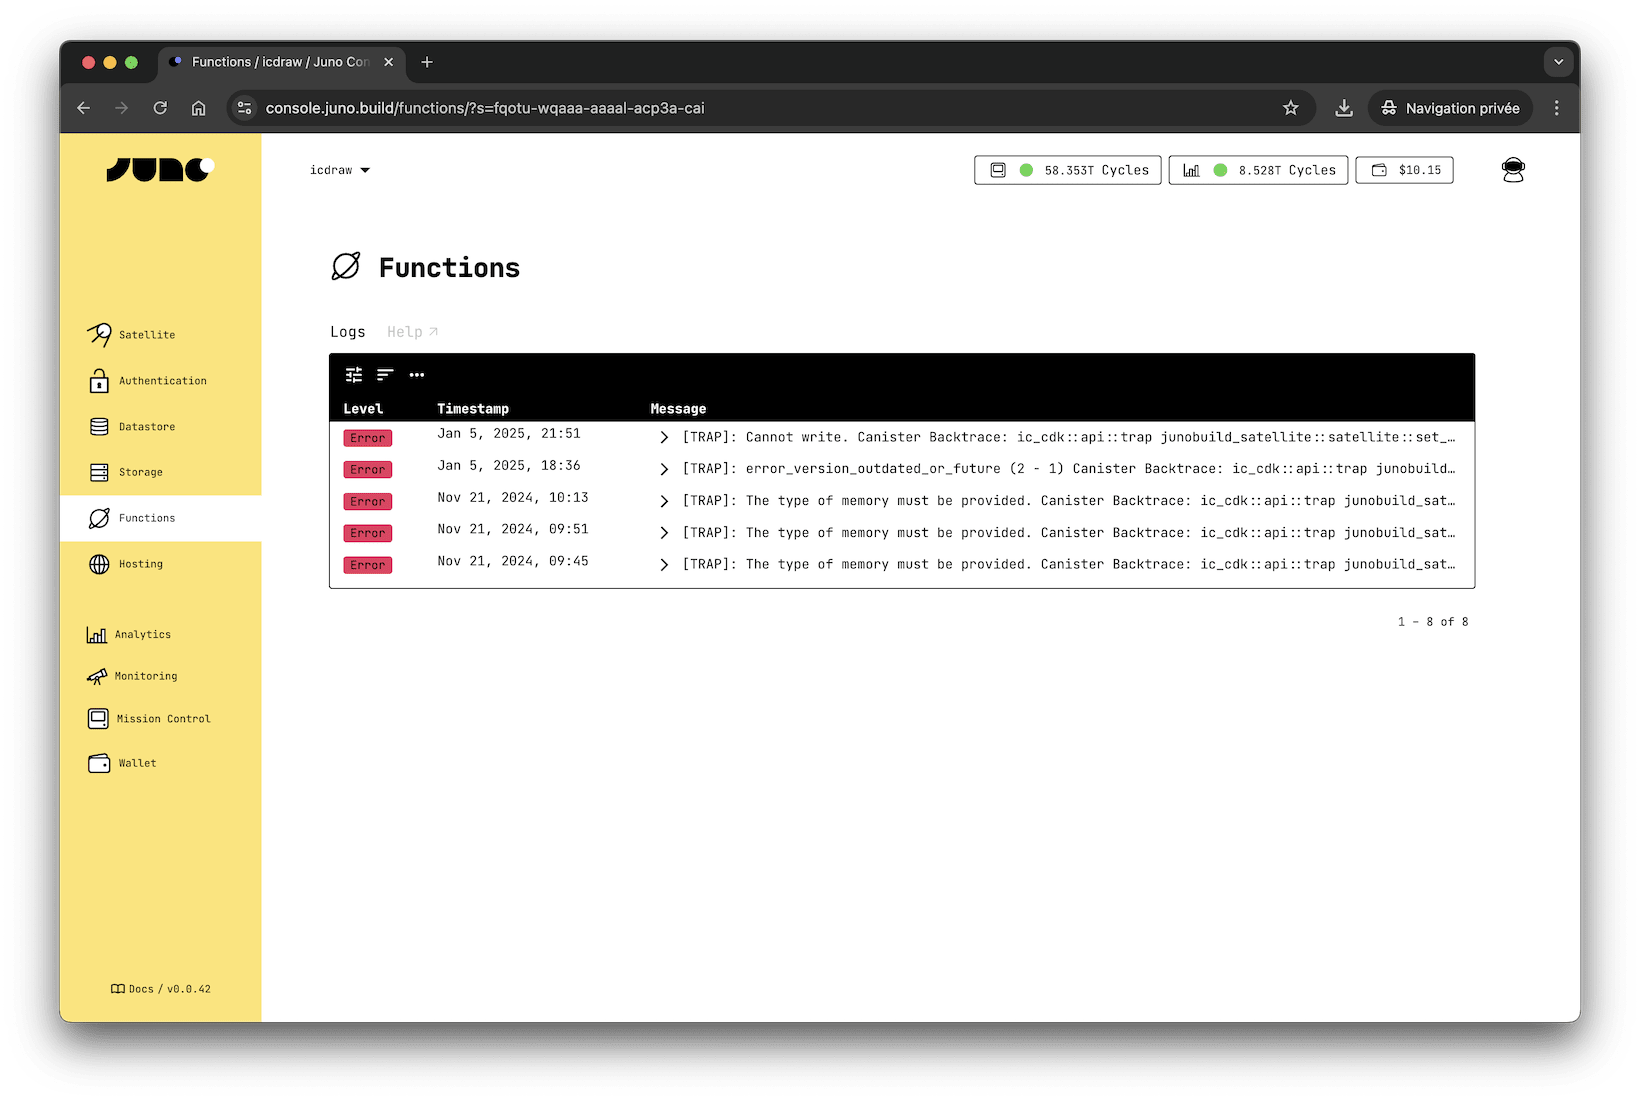Expand the Jan 5, 2025, 21:51 error log
Screen dimensions: 1640x1101
(663, 436)
